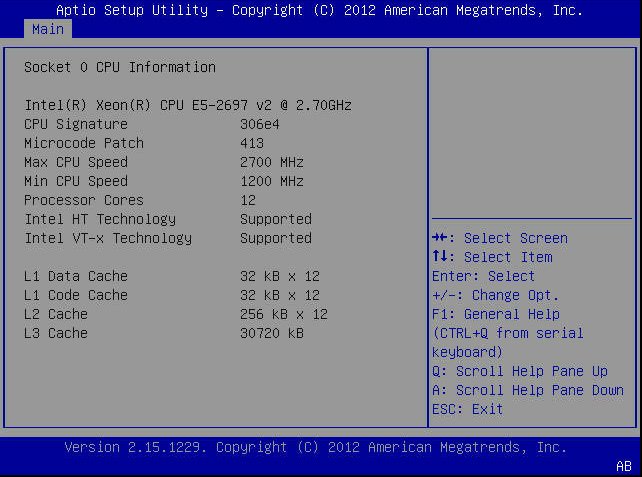Select the L1 Code Cache label
Screen dimensions: 642x477
pos(76,295)
